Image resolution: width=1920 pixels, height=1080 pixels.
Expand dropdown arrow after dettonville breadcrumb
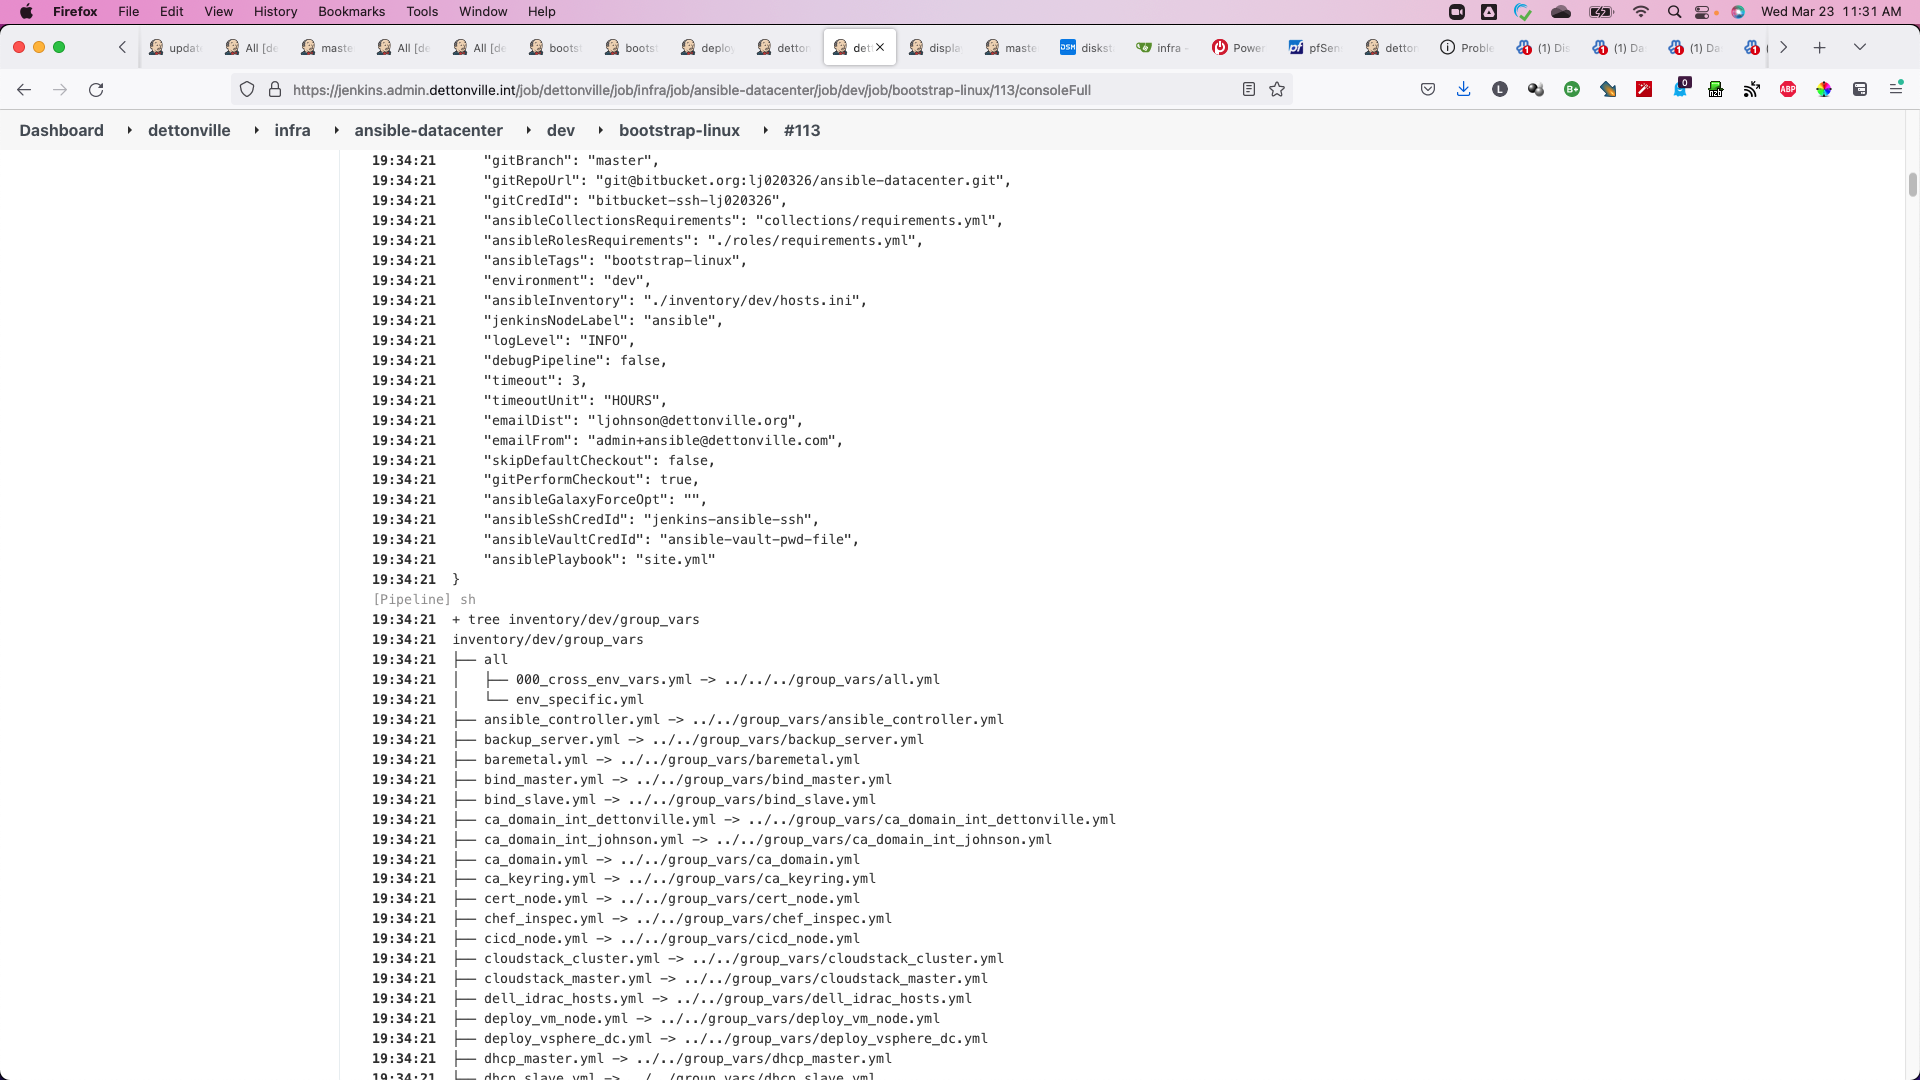[256, 131]
